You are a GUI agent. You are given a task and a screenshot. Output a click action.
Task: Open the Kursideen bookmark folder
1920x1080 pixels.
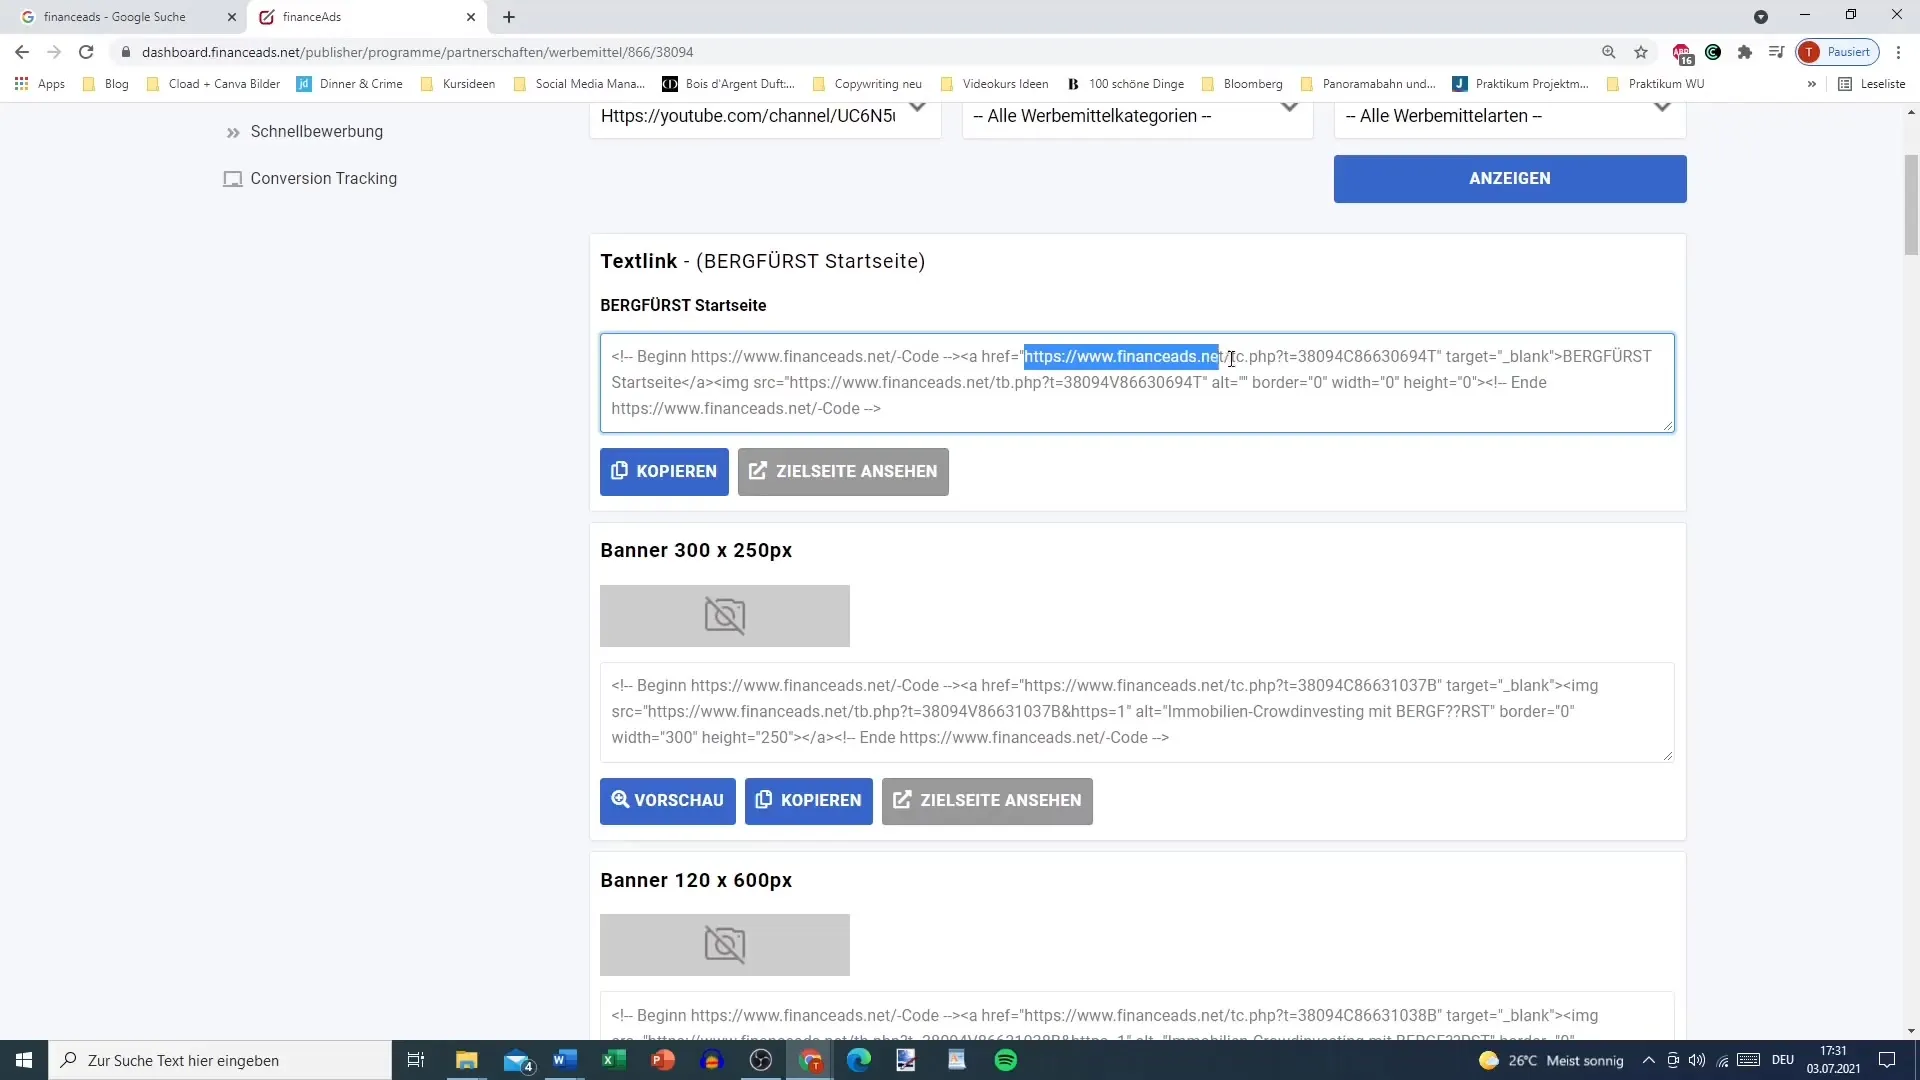[x=458, y=84]
